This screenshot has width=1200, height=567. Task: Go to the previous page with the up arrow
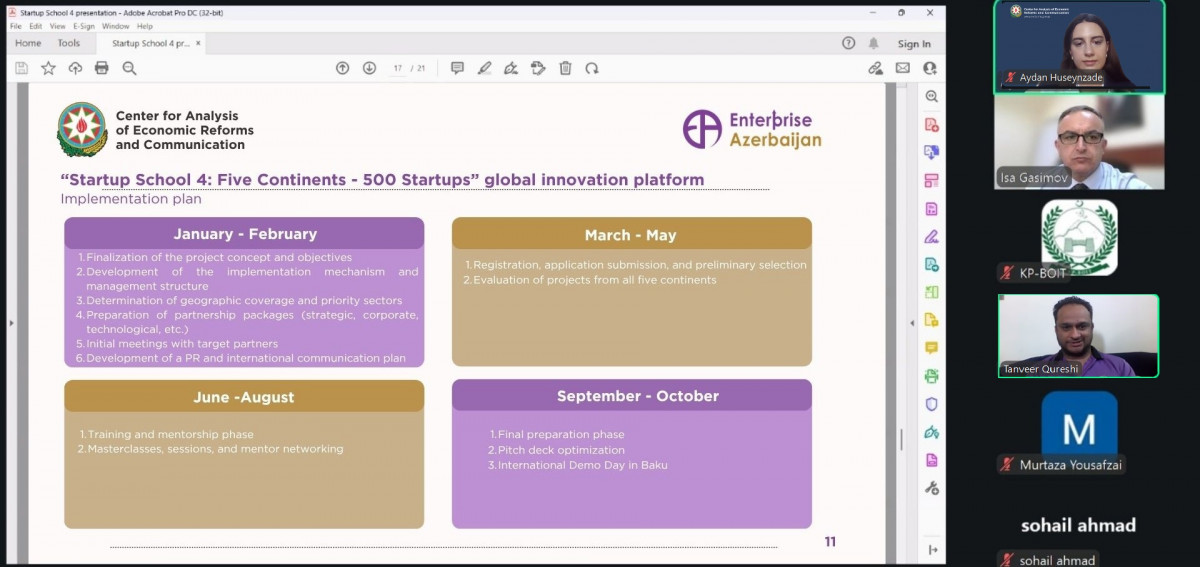(x=342, y=68)
